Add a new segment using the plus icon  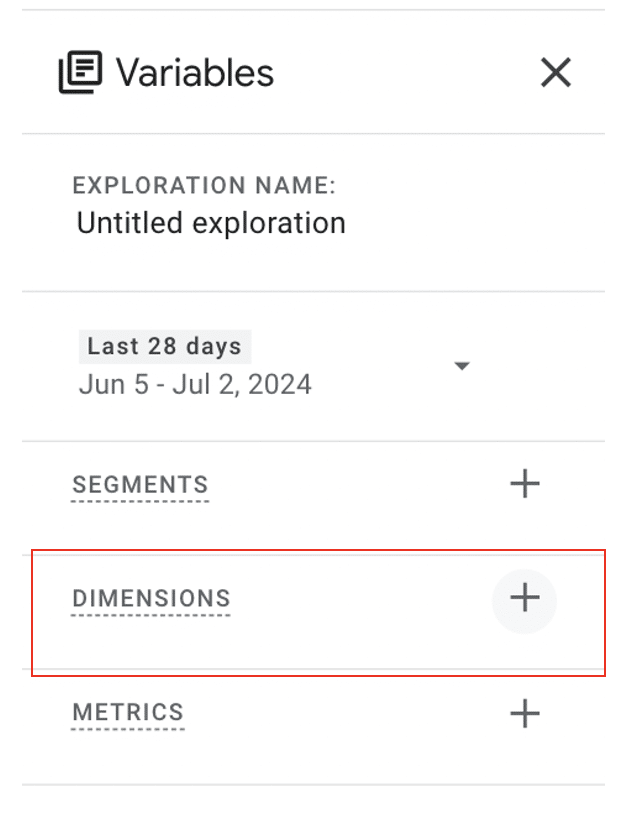pyautogui.click(x=524, y=484)
